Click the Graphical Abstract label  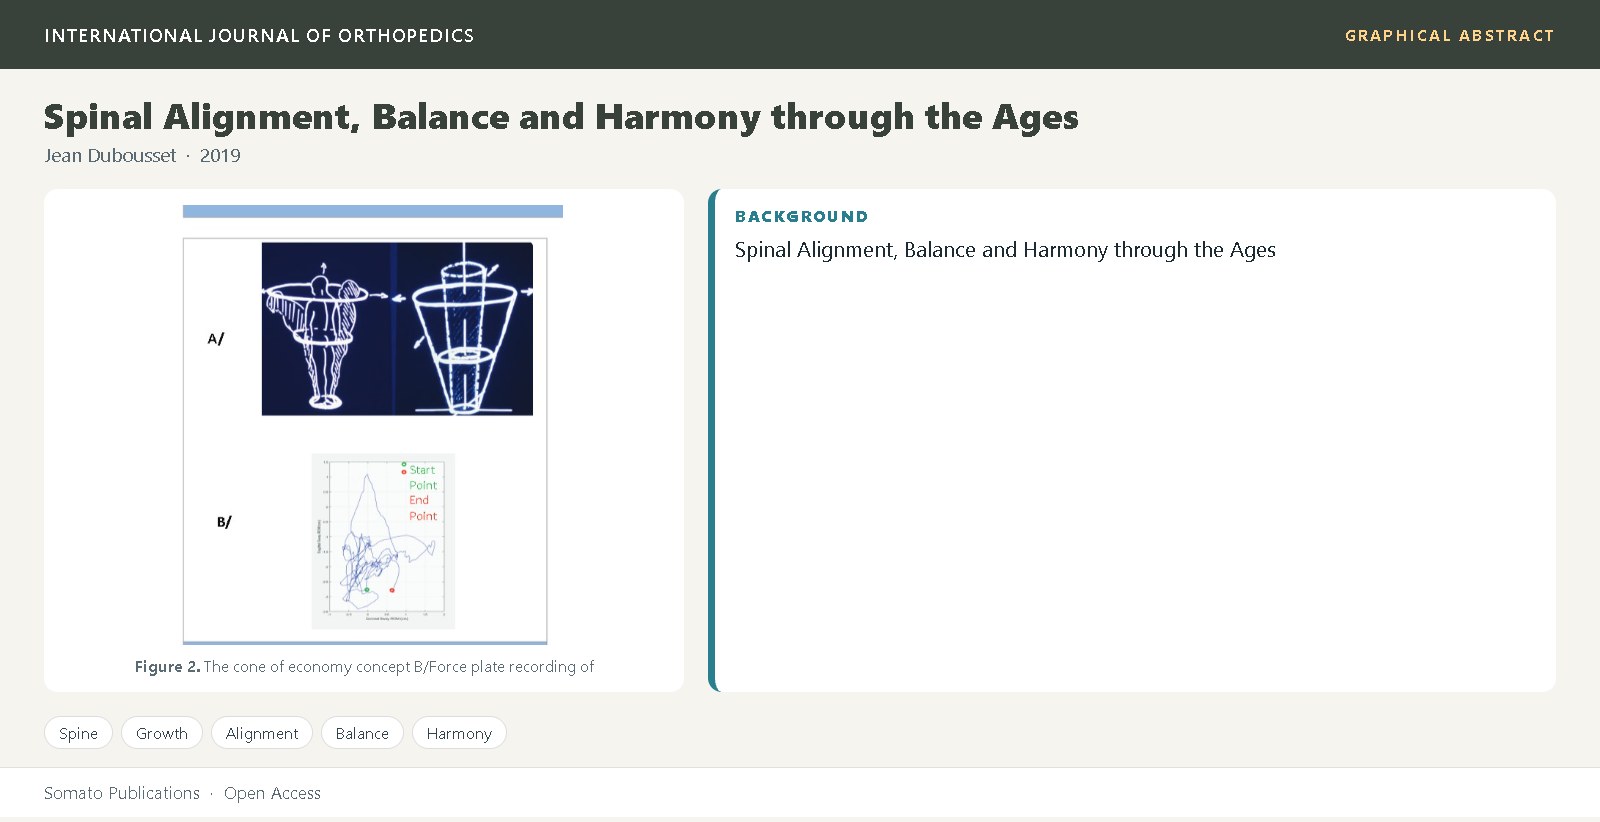coord(1449,35)
